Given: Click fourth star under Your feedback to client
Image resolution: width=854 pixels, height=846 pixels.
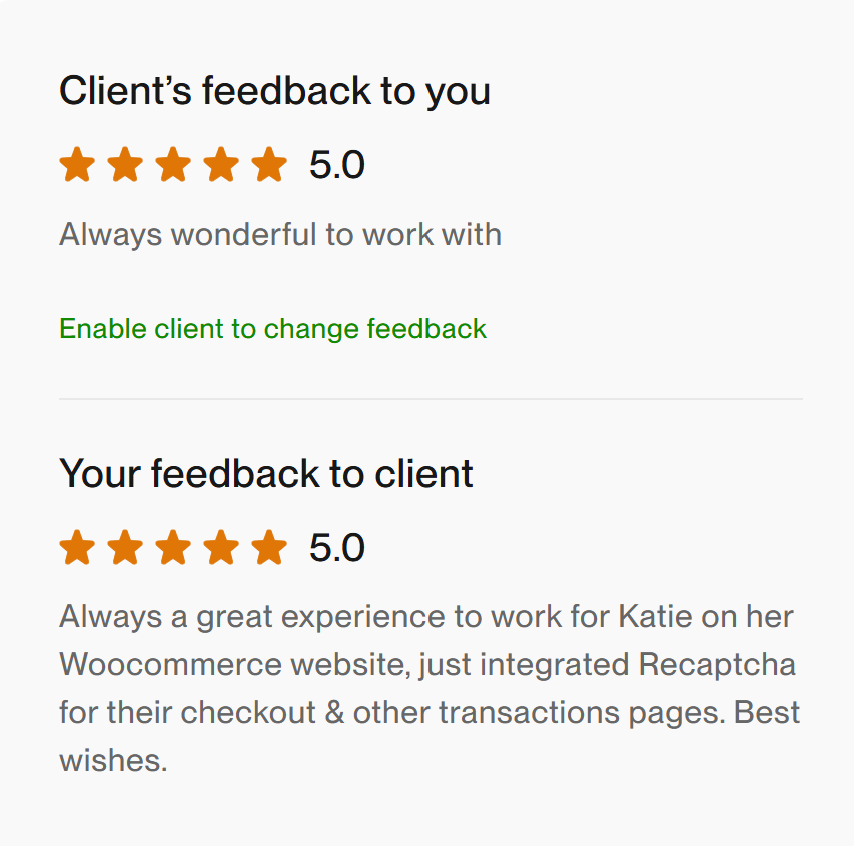Looking at the screenshot, I should [x=221, y=548].
